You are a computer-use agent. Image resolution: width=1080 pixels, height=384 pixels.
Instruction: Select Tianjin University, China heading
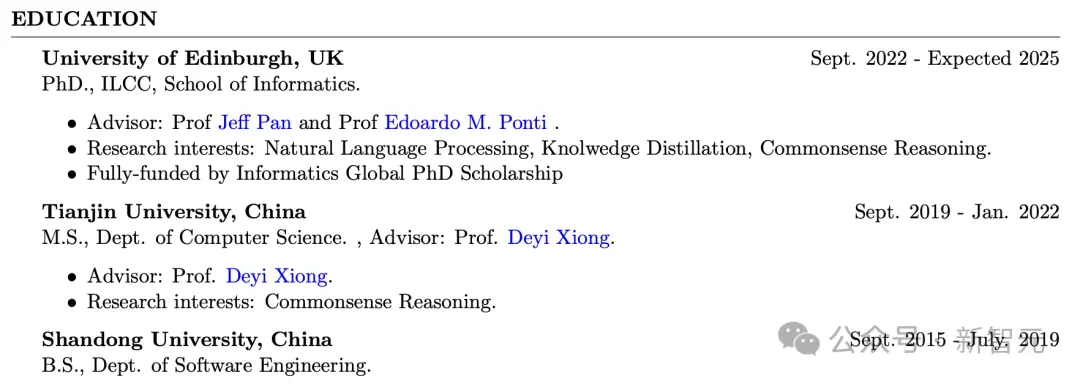[174, 212]
